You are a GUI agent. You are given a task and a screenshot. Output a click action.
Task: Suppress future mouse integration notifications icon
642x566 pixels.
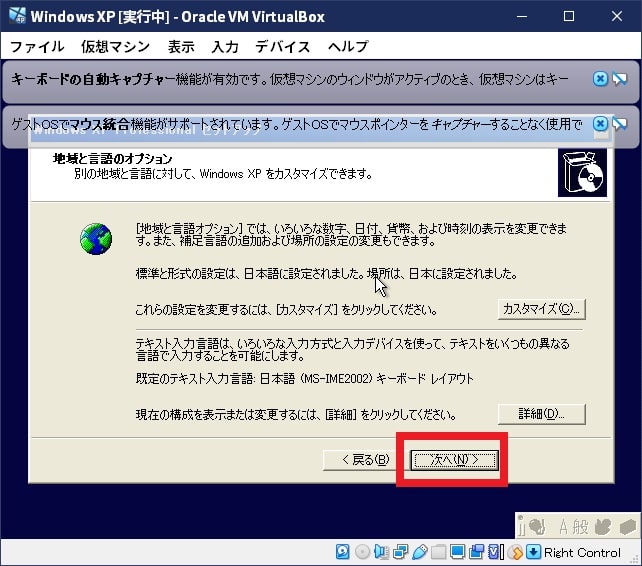click(620, 124)
